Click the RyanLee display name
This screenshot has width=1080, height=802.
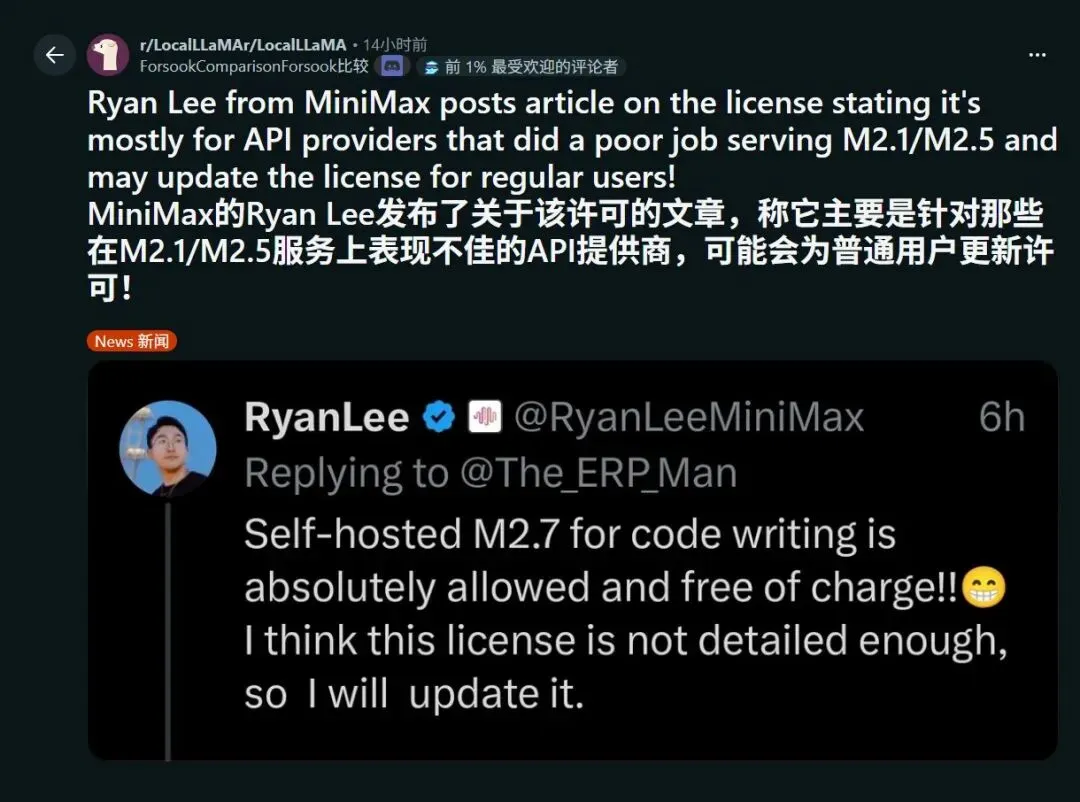click(x=326, y=417)
